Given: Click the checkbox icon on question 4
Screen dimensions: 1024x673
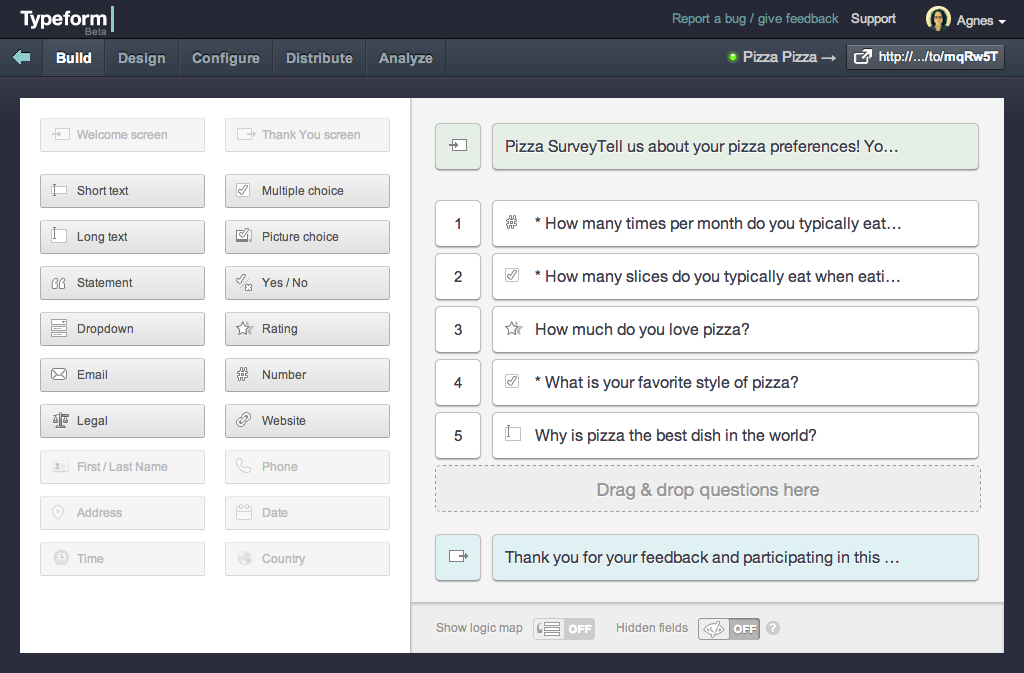Looking at the screenshot, I should tap(512, 381).
